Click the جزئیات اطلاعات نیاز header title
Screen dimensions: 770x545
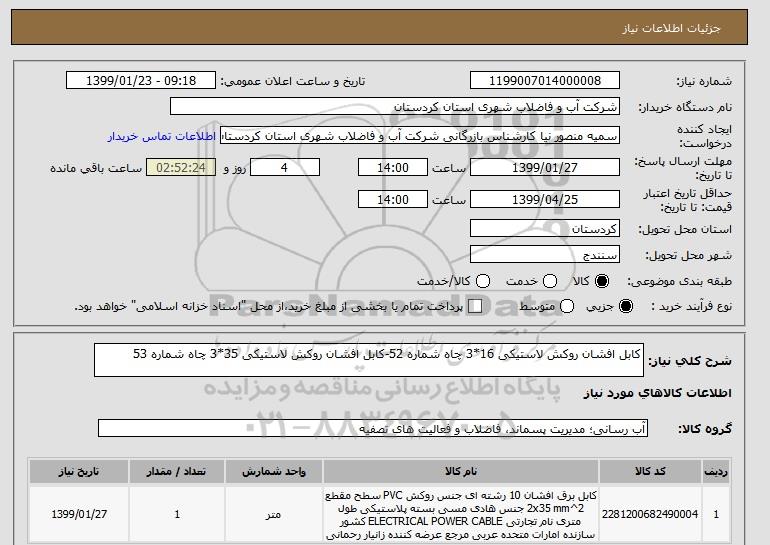point(671,28)
